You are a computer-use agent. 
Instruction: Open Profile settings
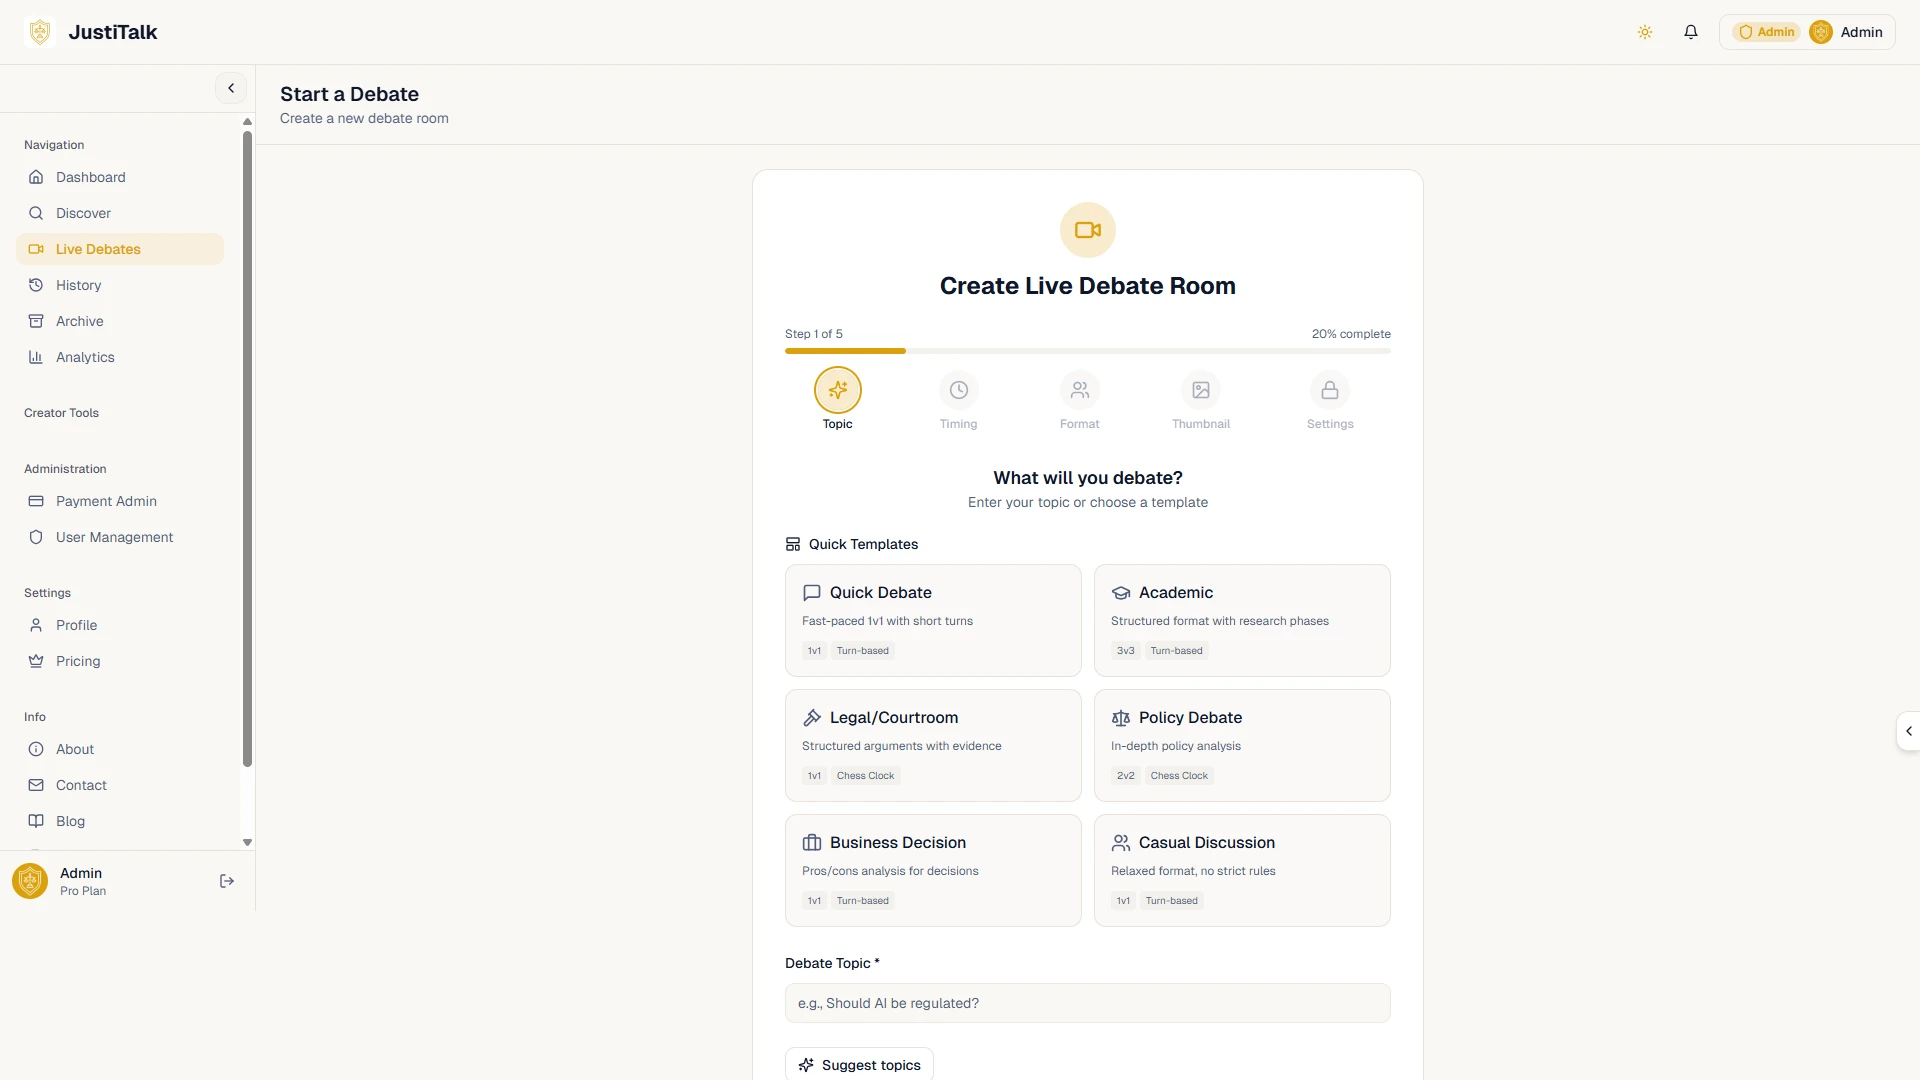(120, 625)
